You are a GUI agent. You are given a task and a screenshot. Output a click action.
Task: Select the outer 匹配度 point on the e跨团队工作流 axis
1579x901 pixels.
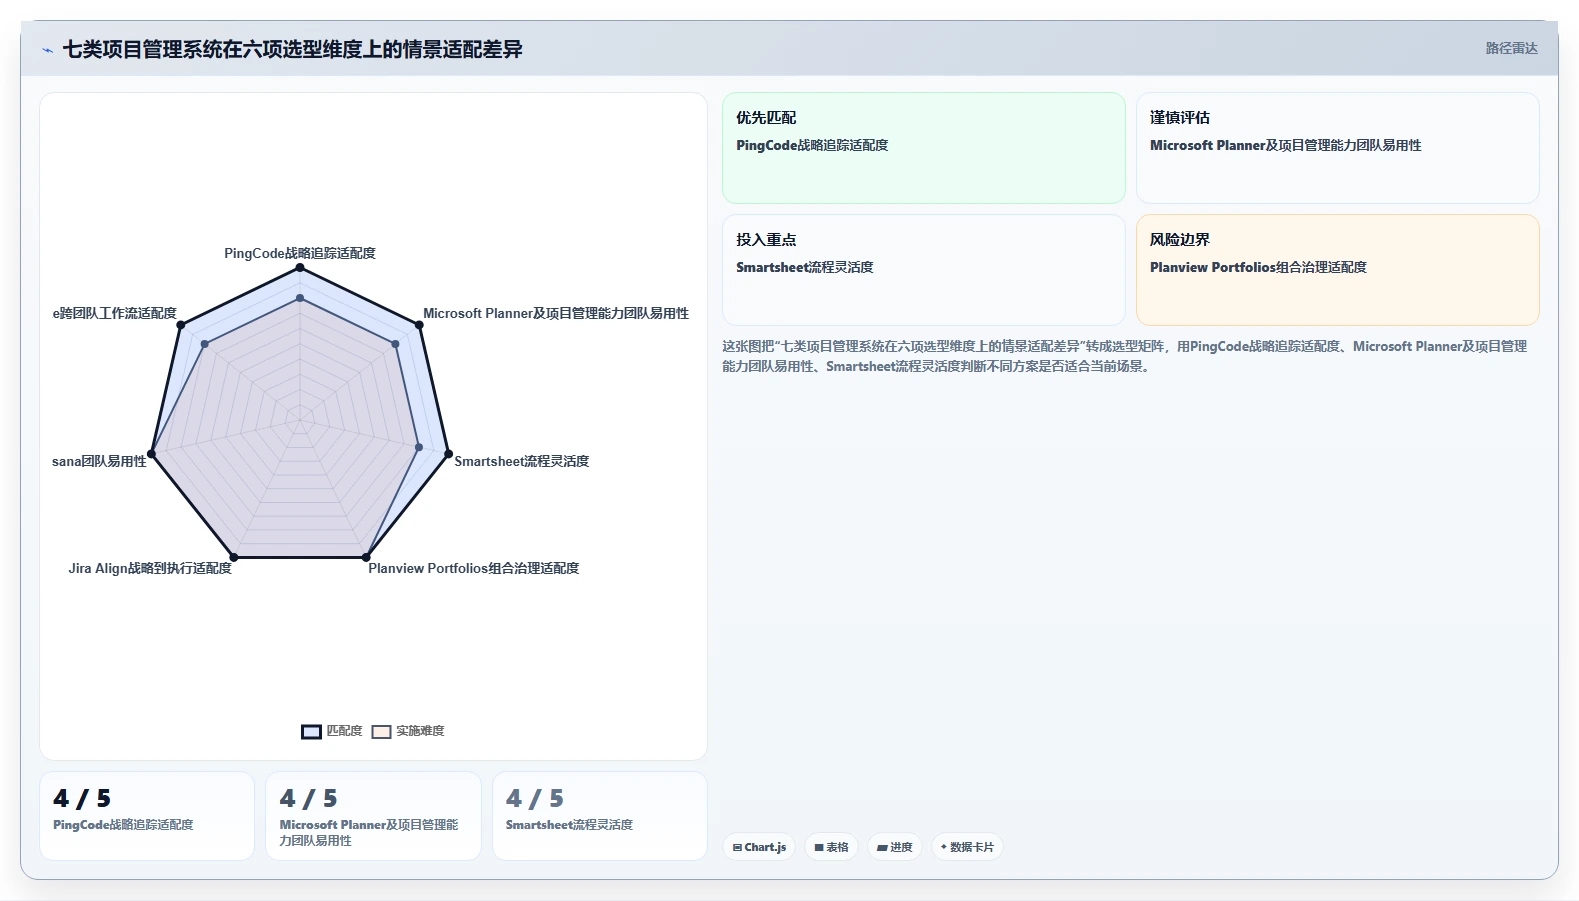click(x=181, y=324)
